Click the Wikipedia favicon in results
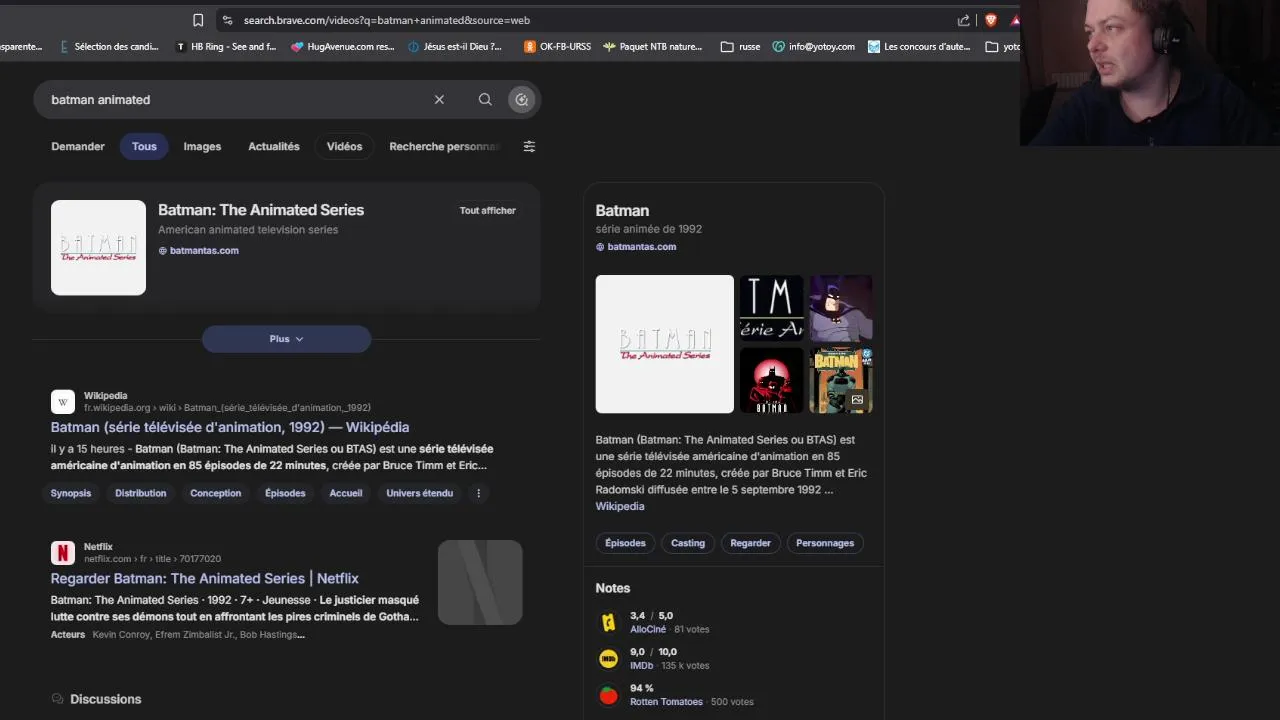 click(x=63, y=402)
